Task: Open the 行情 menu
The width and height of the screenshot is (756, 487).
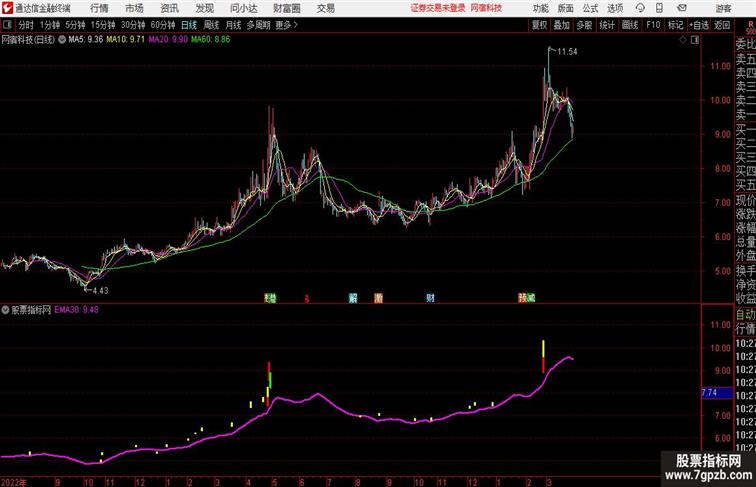Action: (99, 8)
